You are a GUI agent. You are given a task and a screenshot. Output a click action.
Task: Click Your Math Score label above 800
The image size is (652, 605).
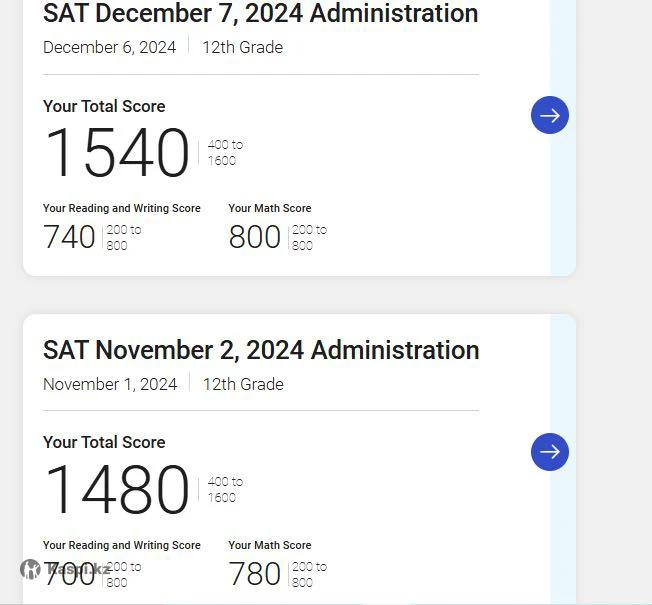coord(269,208)
